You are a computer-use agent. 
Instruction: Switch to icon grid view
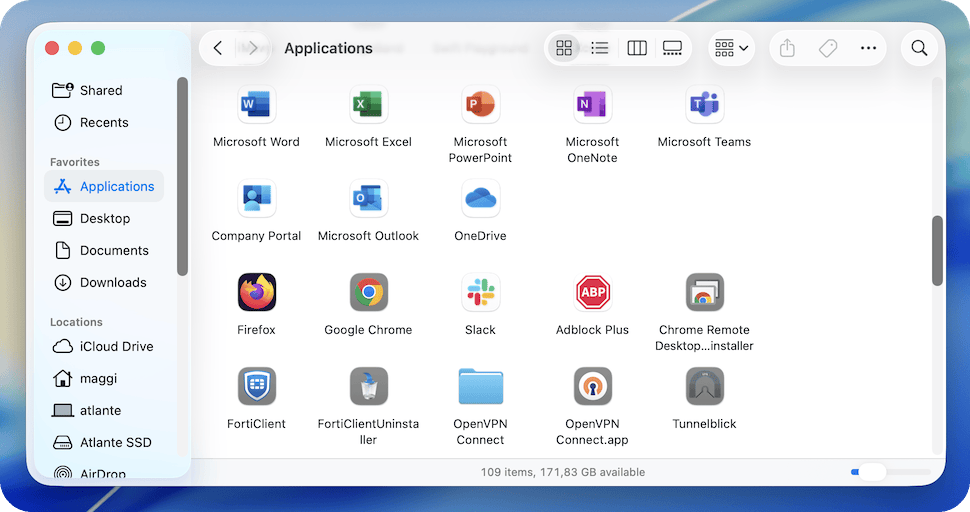pyautogui.click(x=564, y=48)
